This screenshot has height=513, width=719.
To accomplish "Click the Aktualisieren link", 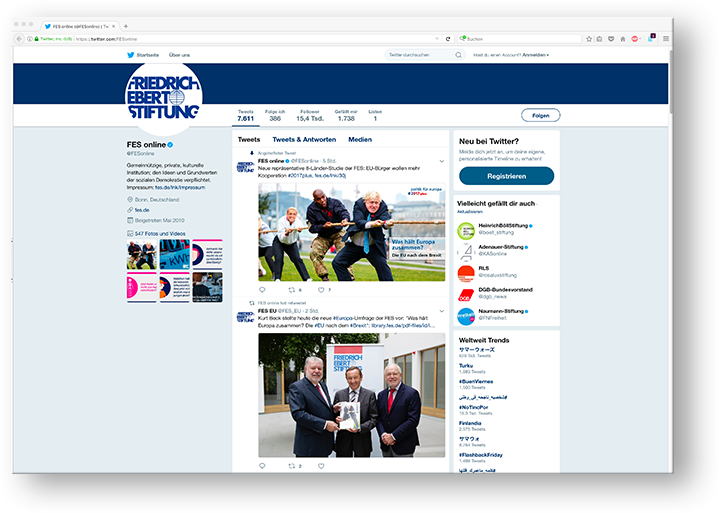I will tap(470, 212).
